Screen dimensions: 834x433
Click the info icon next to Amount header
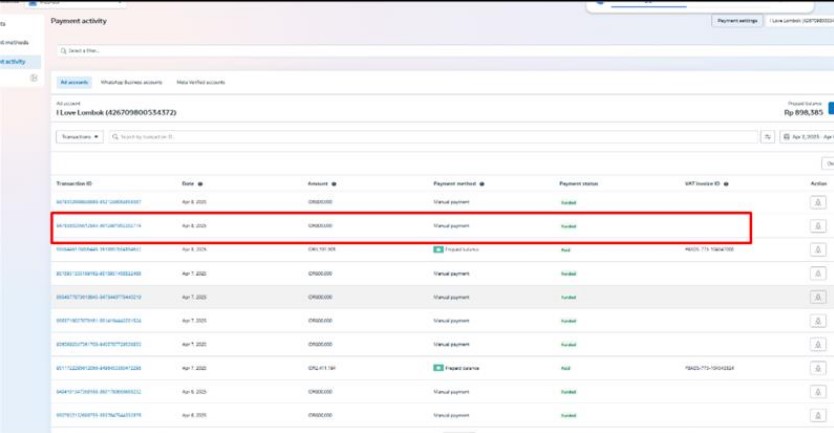pyautogui.click(x=333, y=184)
